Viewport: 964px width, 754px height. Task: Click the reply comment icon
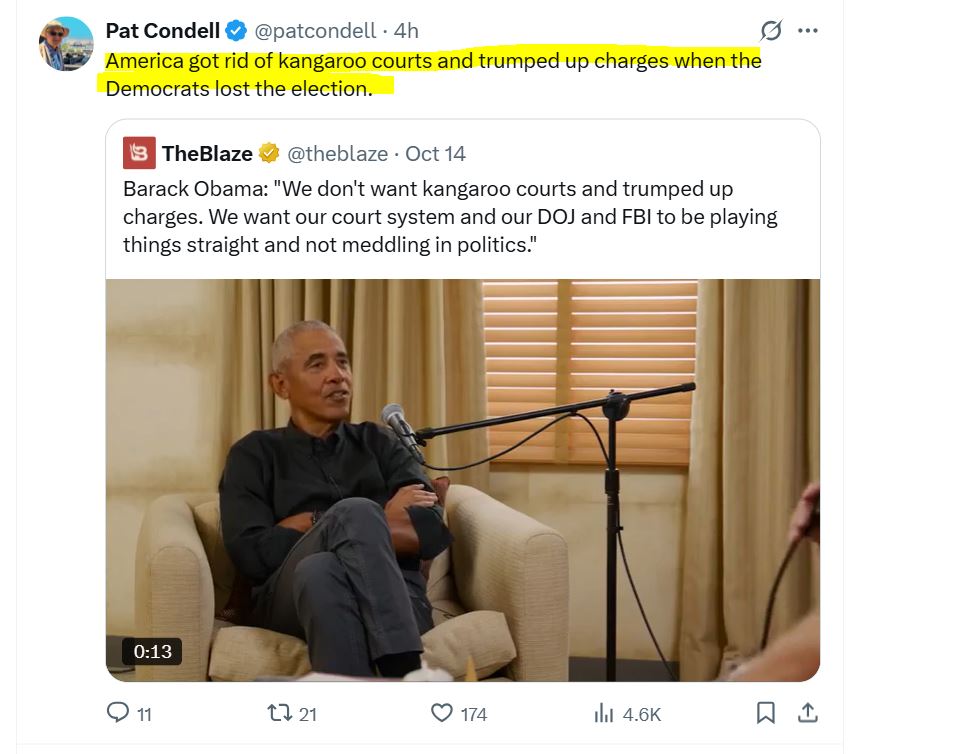pos(119,713)
